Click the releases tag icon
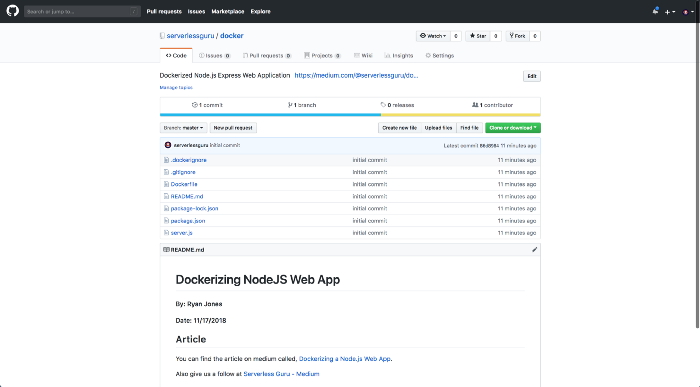Viewport: 700px width, 387px height. coord(383,105)
